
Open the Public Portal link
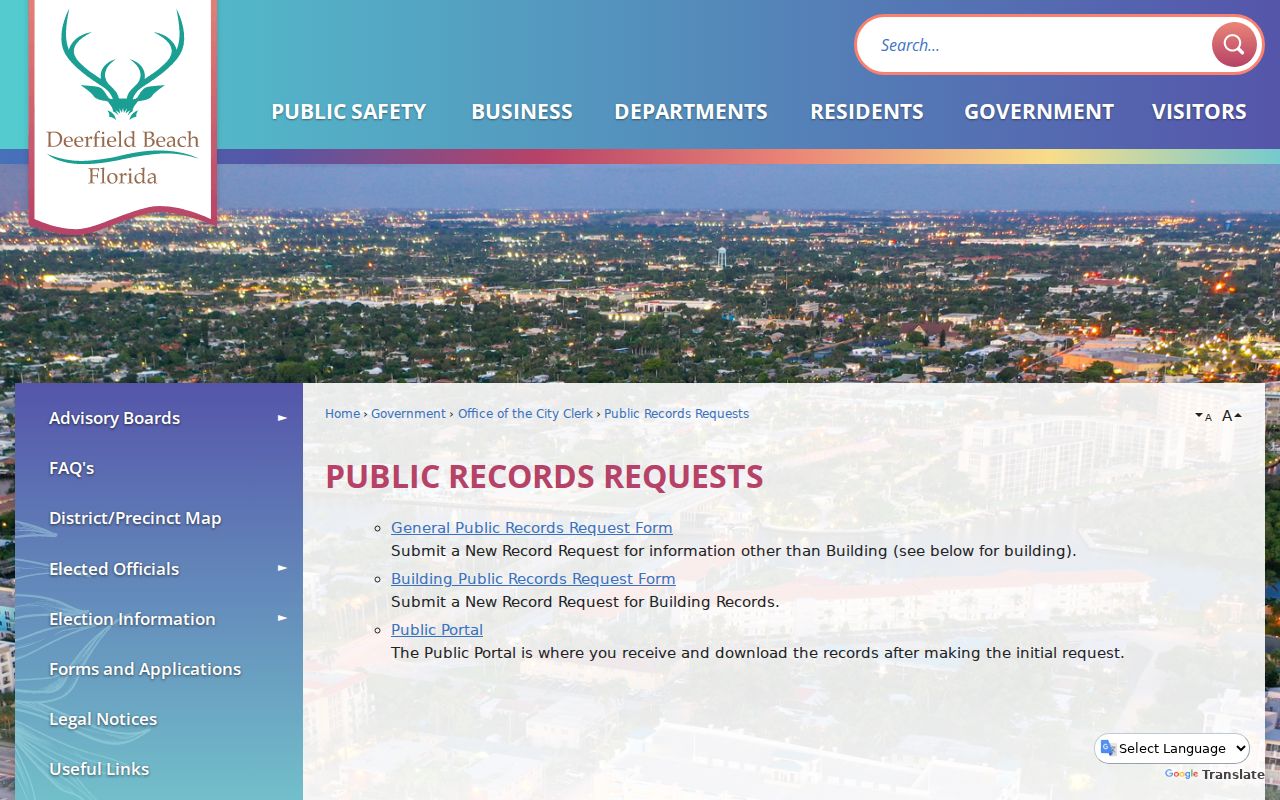[437, 630]
